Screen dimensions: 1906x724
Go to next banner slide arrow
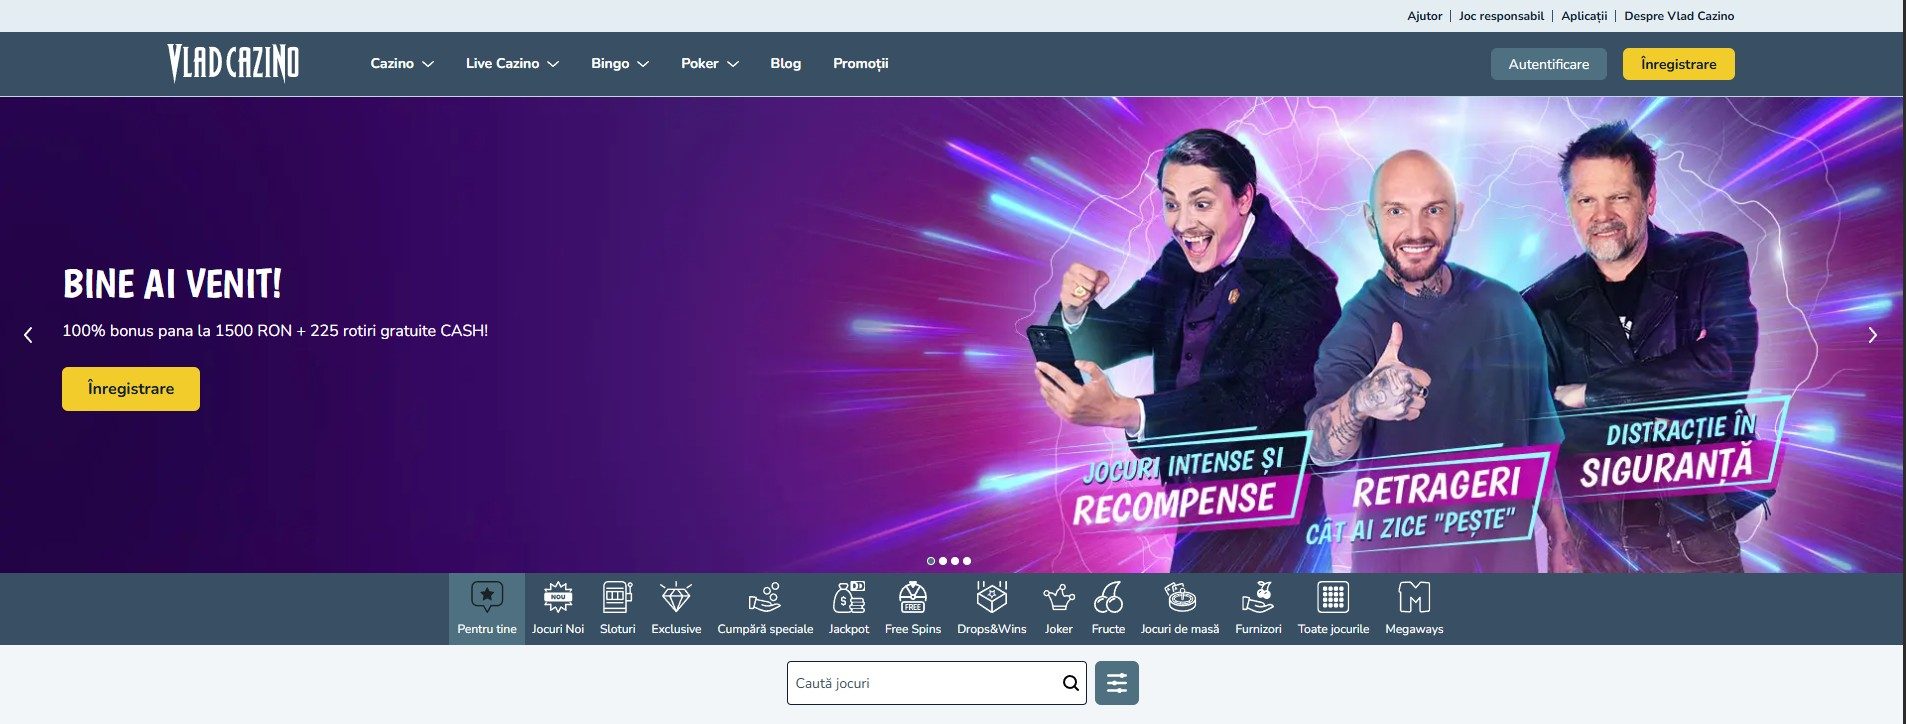[x=1872, y=335]
